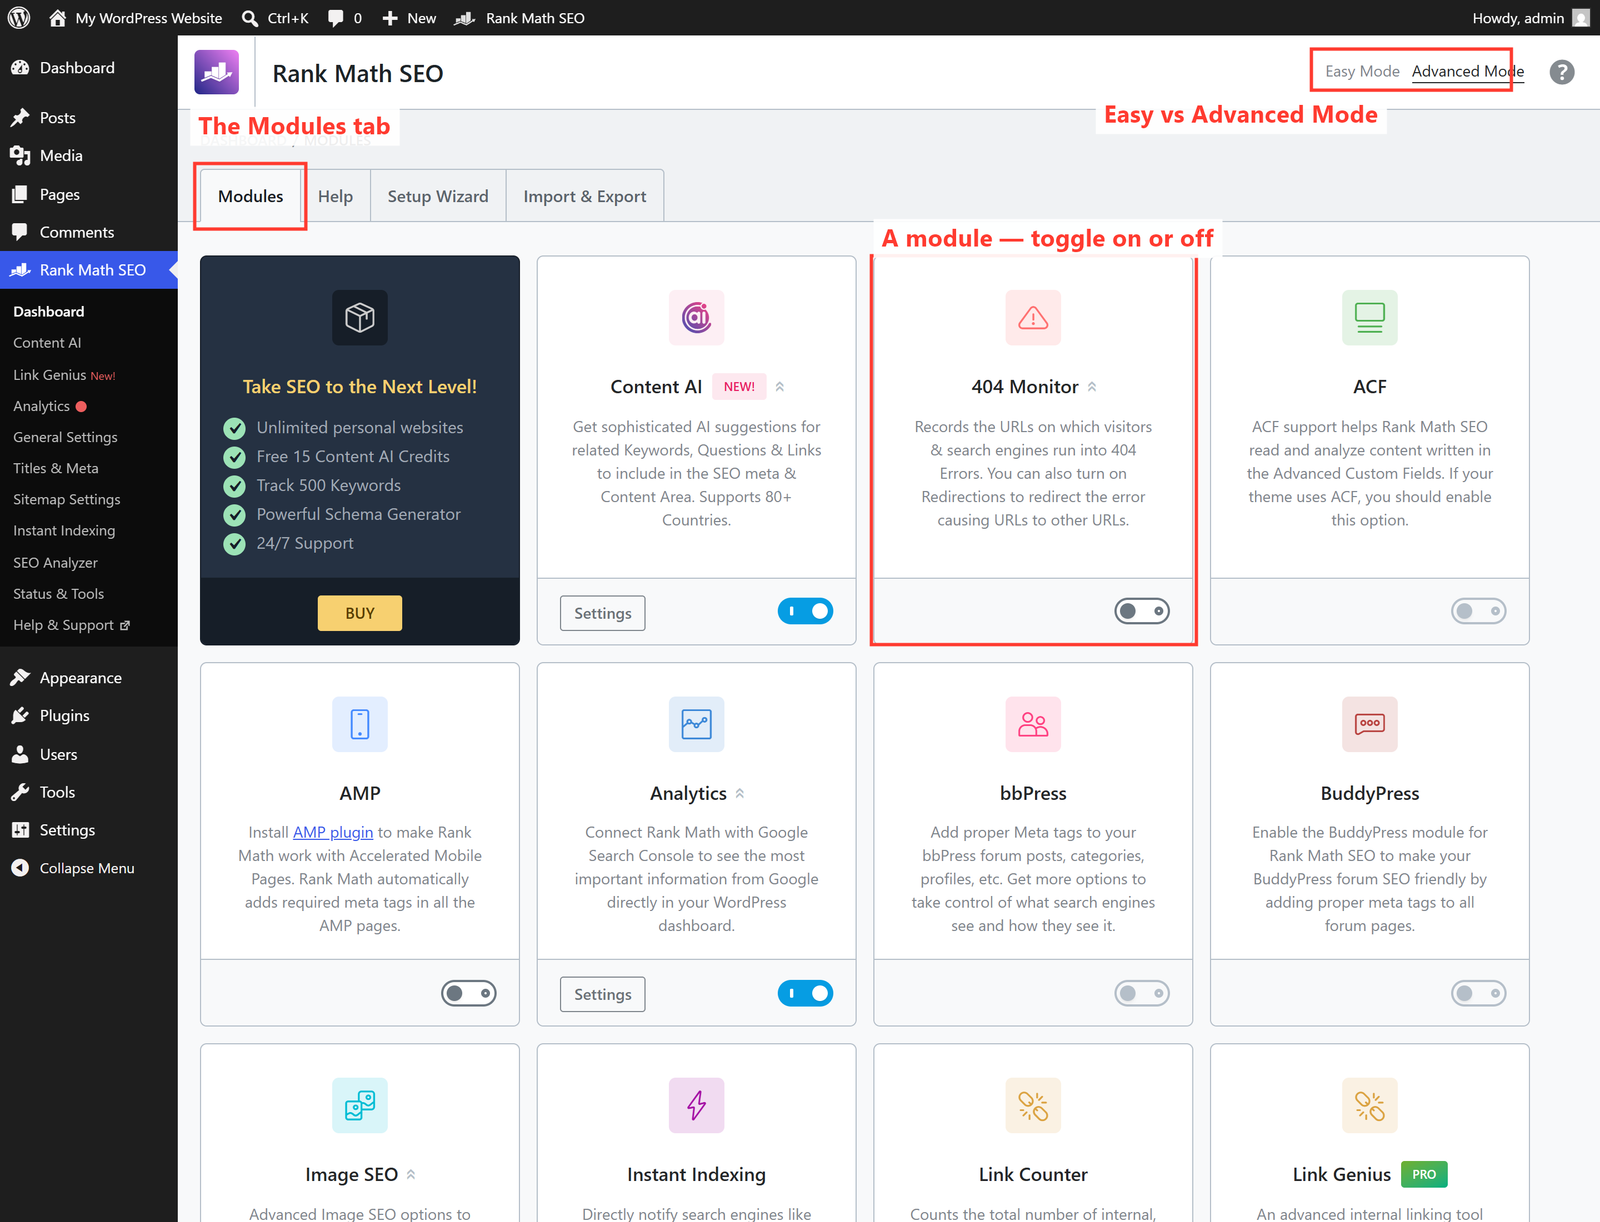The width and height of the screenshot is (1600, 1222).
Task: Open the Modules tab
Action: (x=251, y=196)
